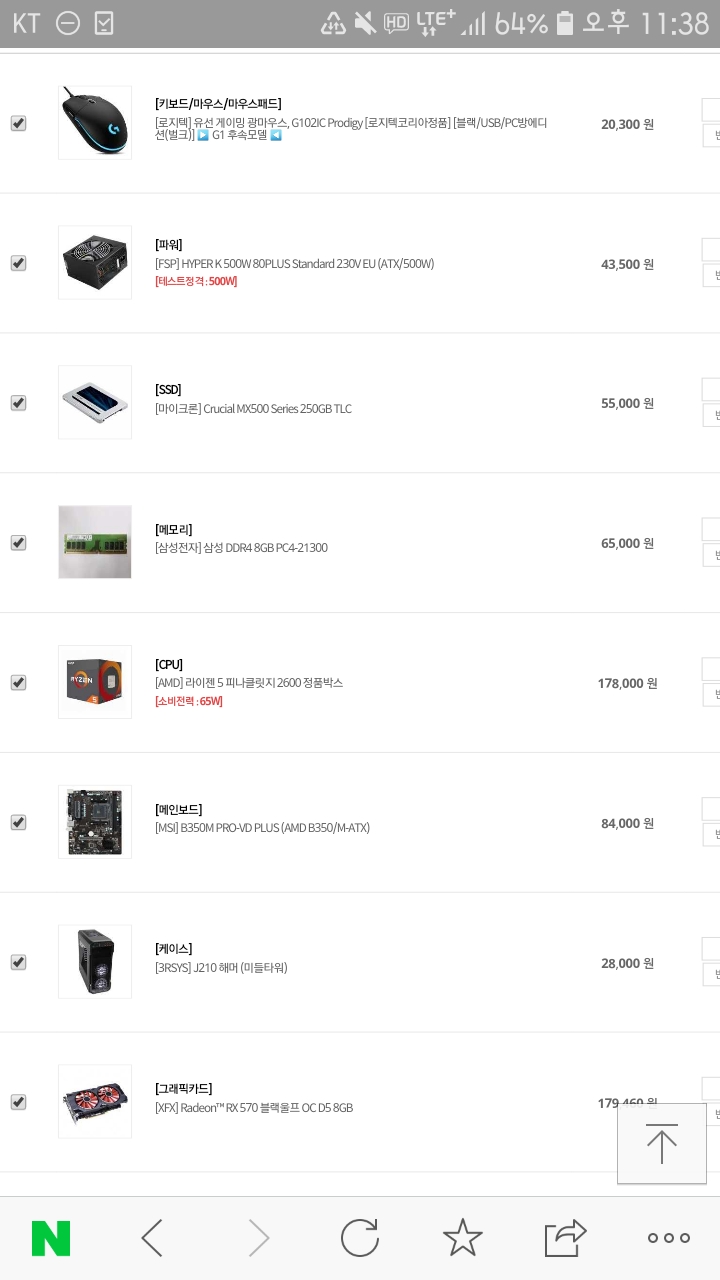Uncheck the Logitech G102 mouse item
Viewport: 720px width, 1280px height.
click(18, 123)
